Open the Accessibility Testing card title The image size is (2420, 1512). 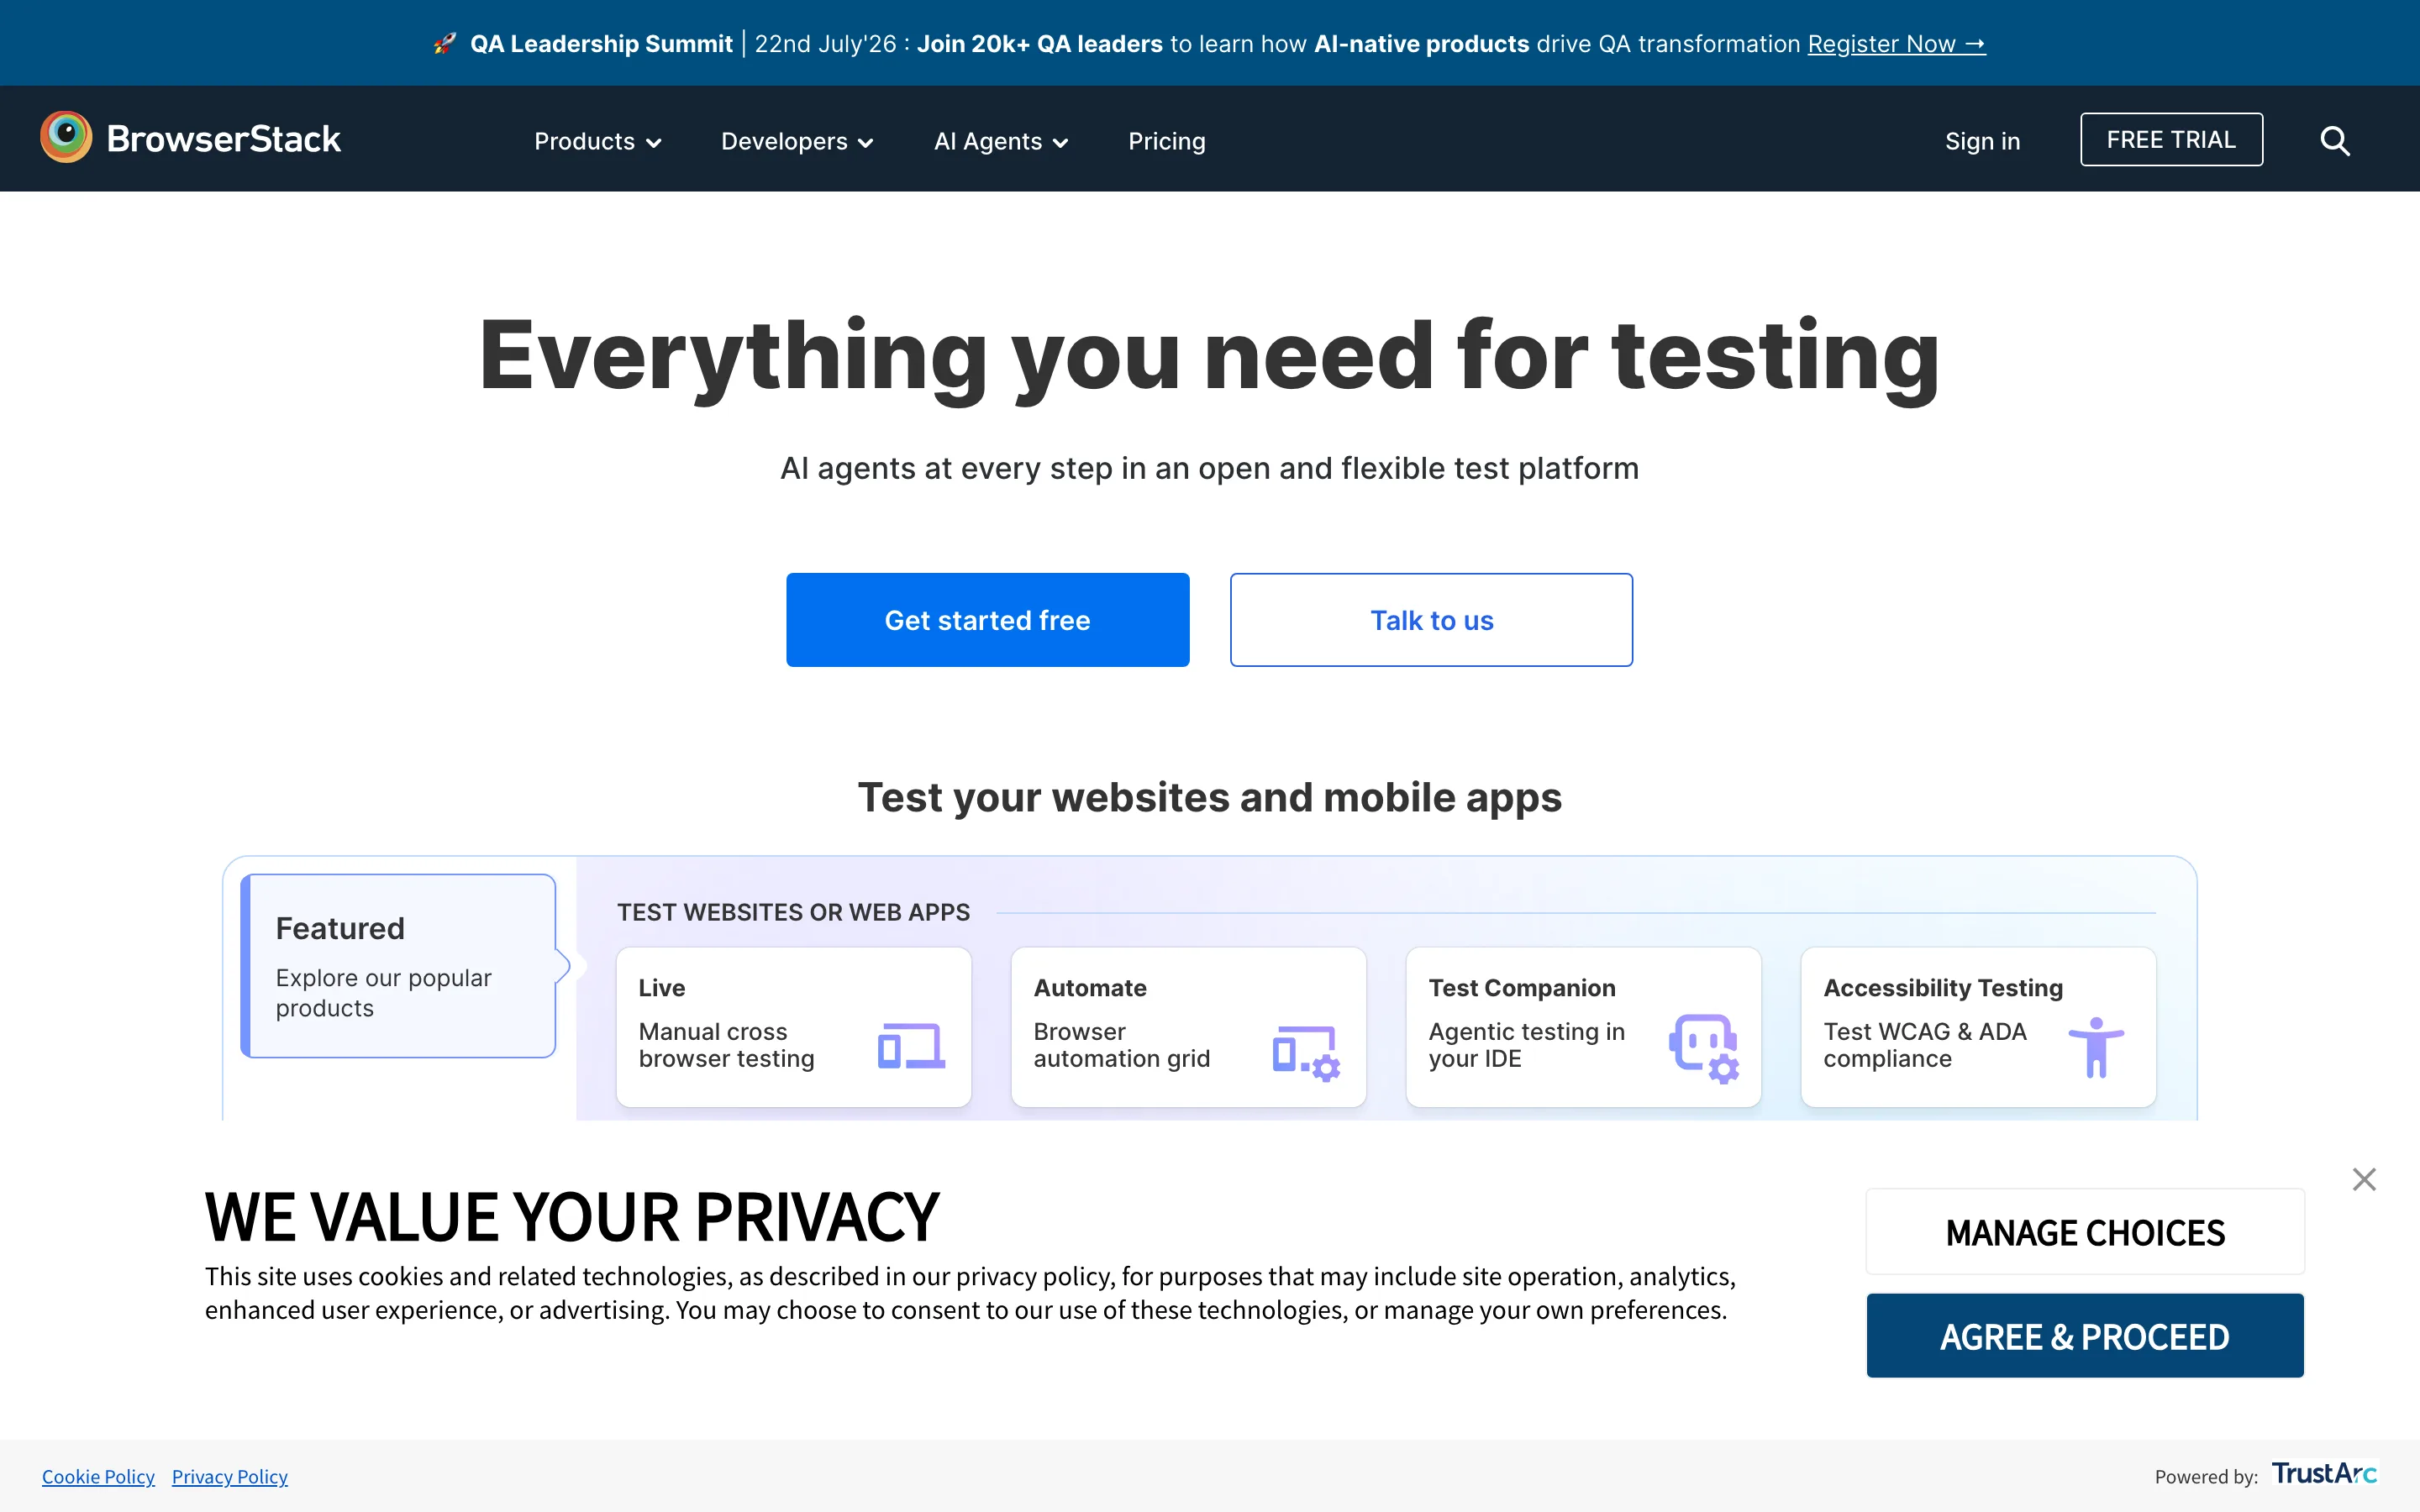tap(1943, 987)
